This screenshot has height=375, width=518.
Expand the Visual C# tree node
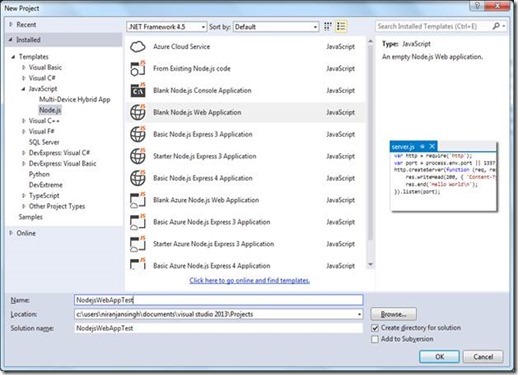[24, 78]
